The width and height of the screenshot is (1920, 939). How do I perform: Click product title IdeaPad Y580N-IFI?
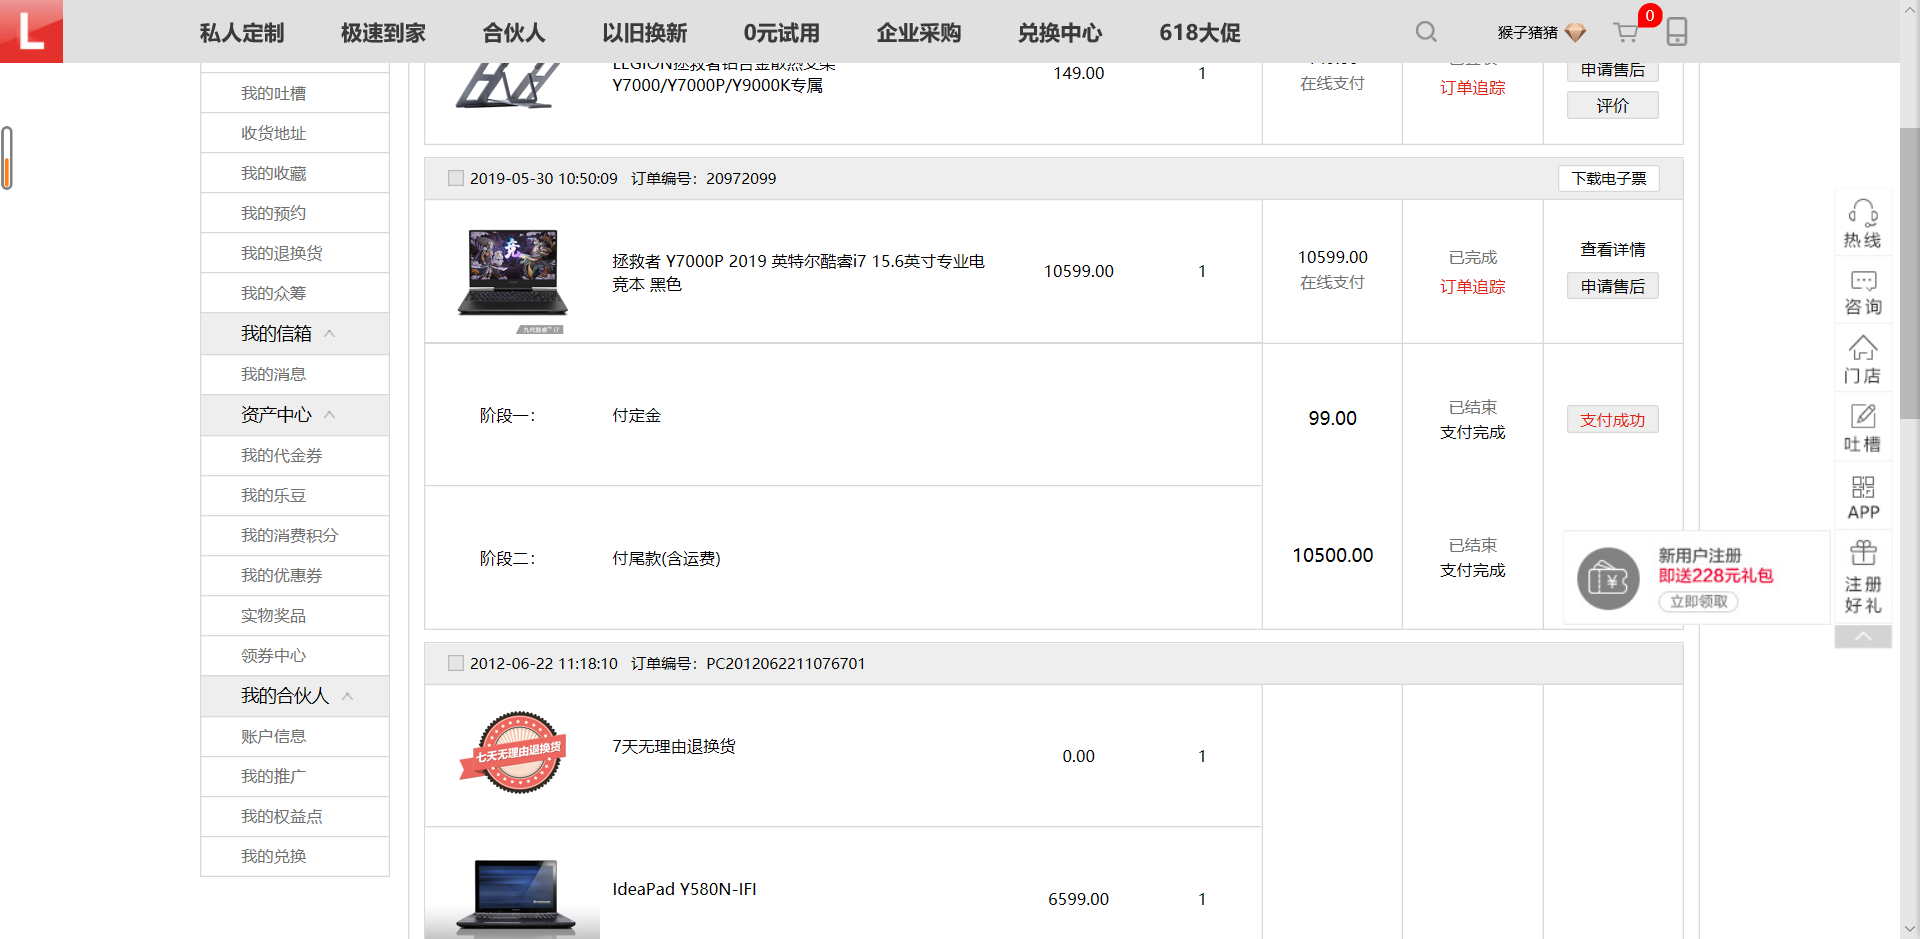(x=684, y=889)
